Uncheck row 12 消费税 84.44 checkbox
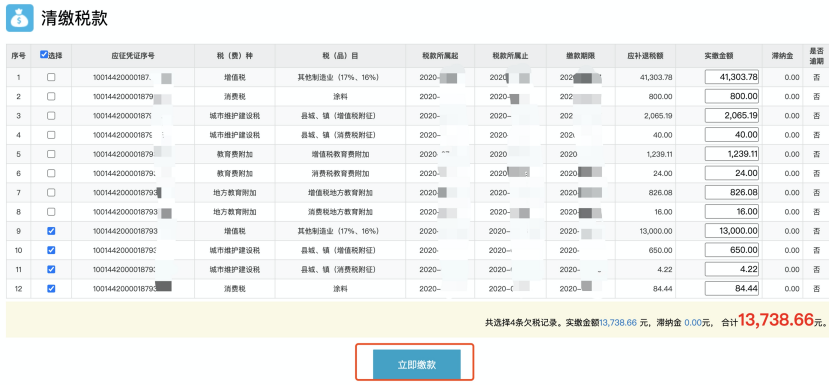The height and width of the screenshot is (385, 829). pos(51,289)
